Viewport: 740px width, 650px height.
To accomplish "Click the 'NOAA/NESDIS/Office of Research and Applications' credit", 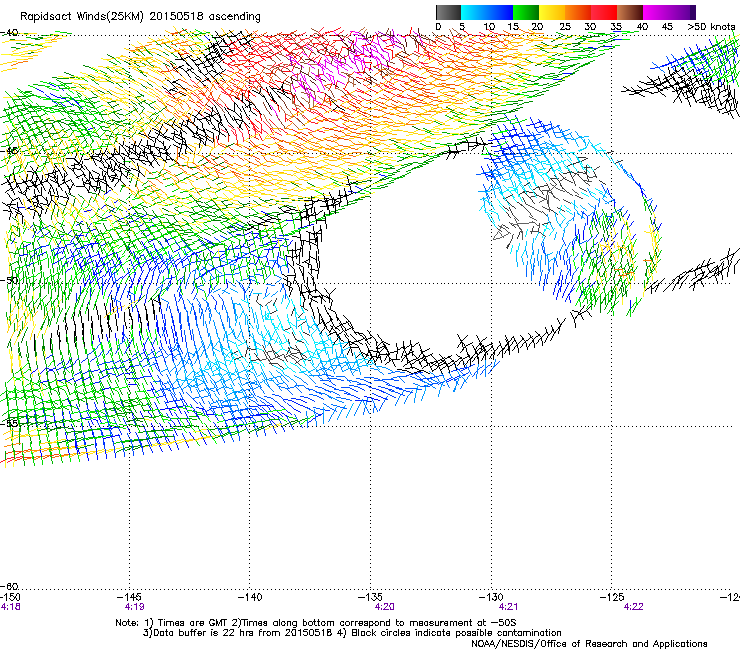I will pos(589,644).
